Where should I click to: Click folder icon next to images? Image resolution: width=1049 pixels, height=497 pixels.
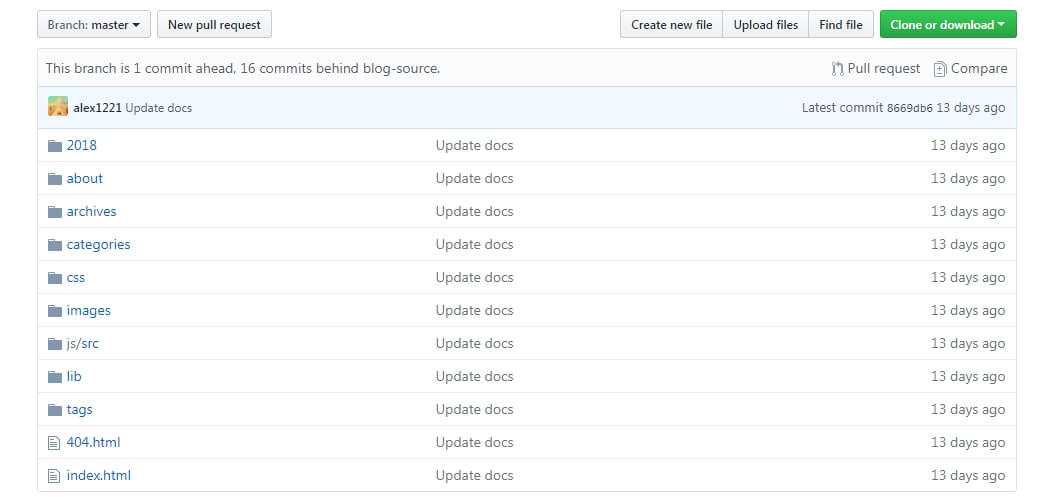[x=55, y=310]
